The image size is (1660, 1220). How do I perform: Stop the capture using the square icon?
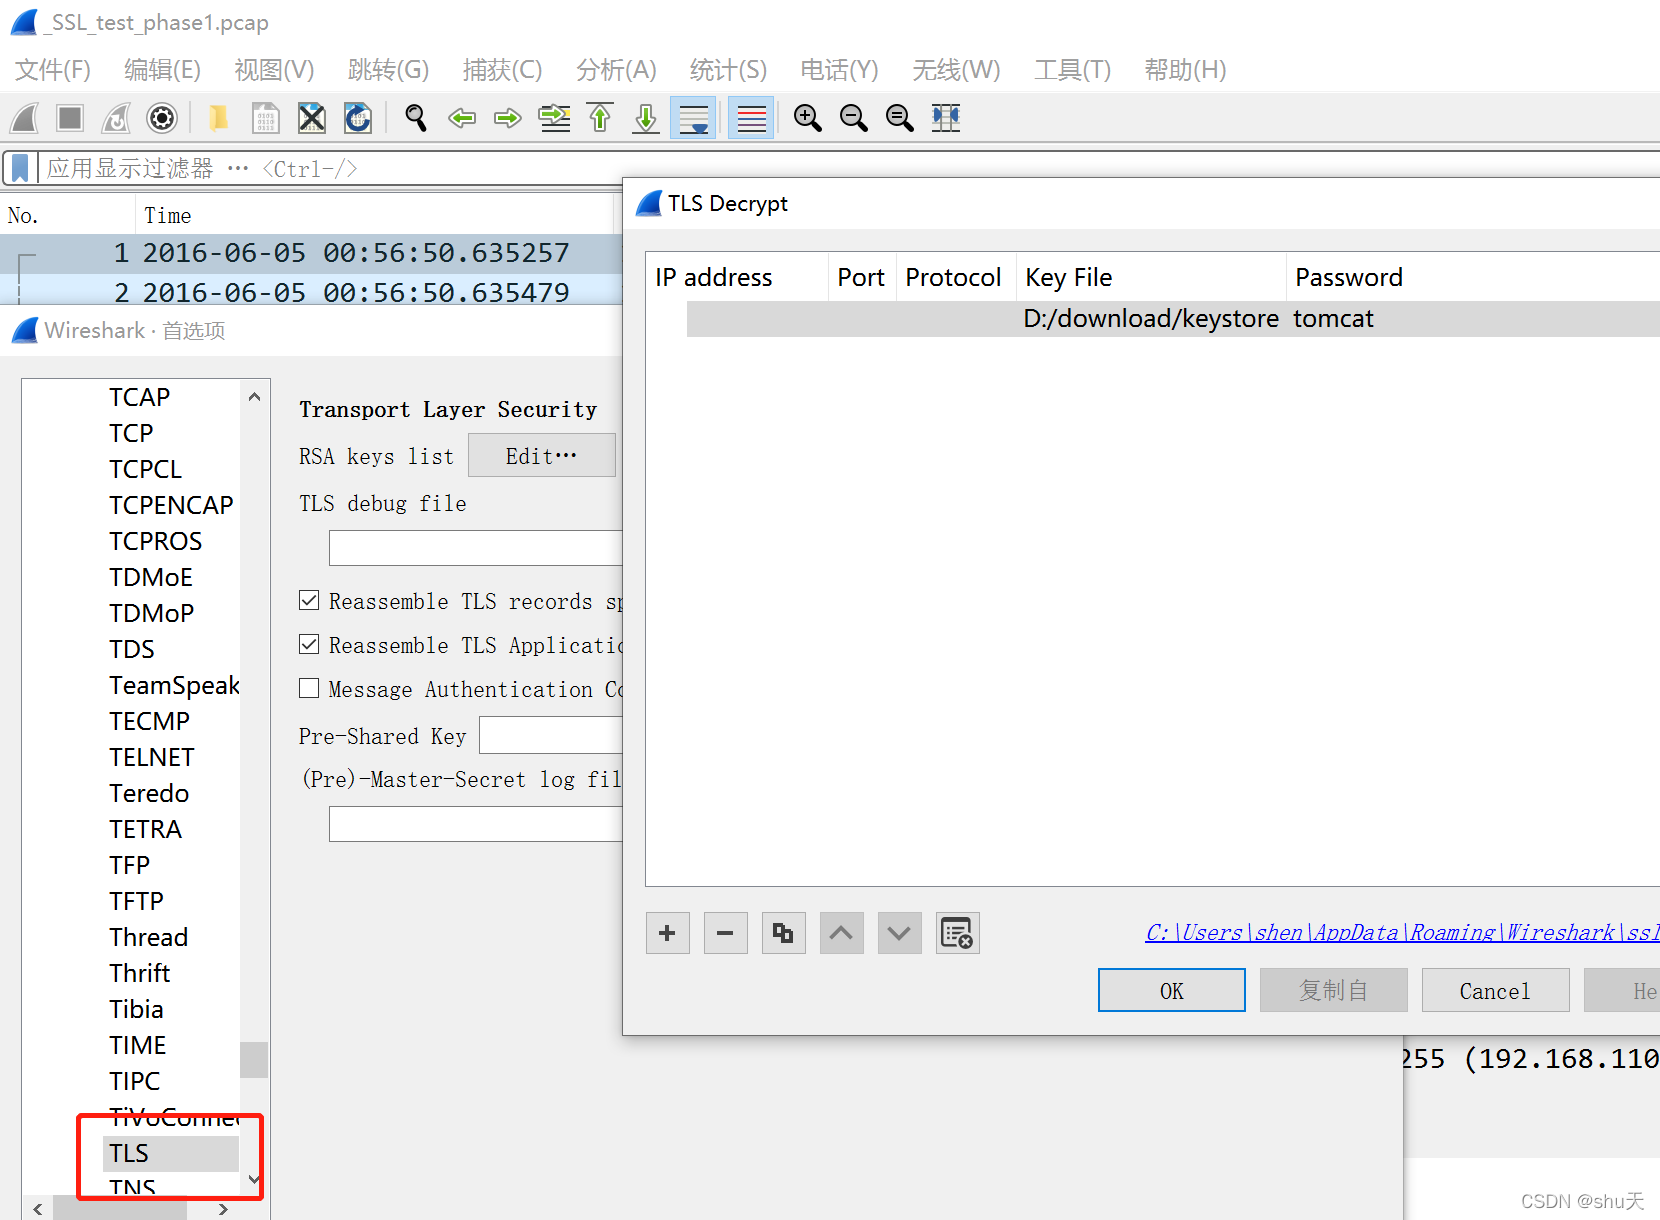click(x=70, y=118)
